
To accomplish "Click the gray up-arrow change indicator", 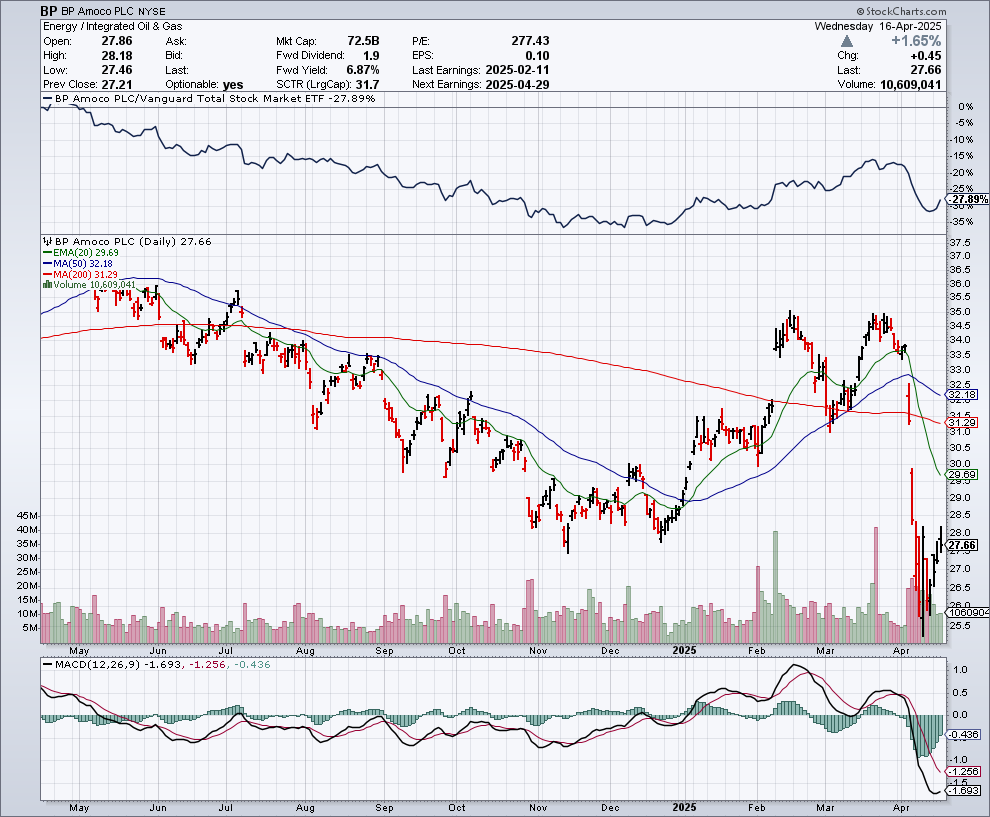I will pyautogui.click(x=847, y=41).
